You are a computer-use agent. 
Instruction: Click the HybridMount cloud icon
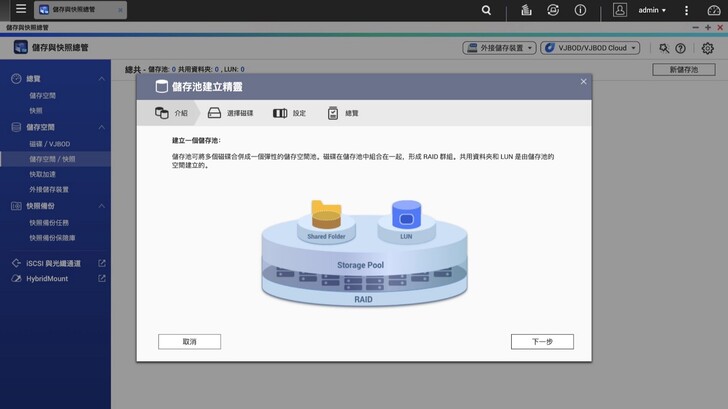tap(16, 279)
